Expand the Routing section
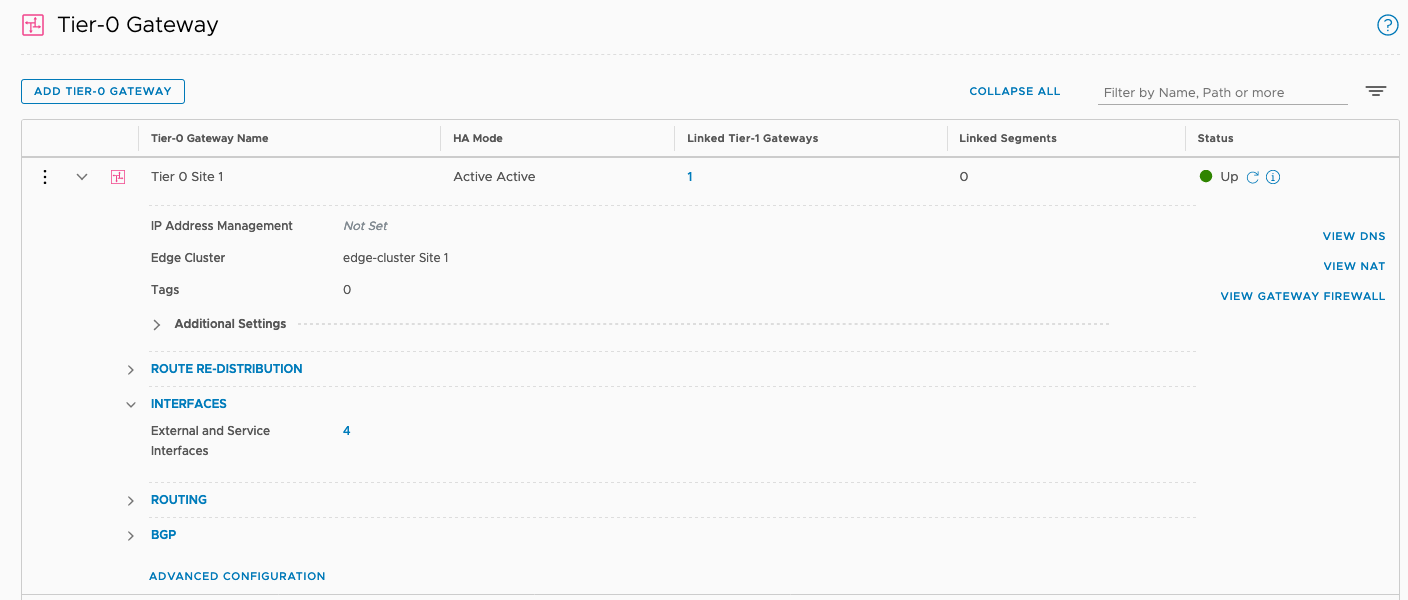 (x=131, y=501)
